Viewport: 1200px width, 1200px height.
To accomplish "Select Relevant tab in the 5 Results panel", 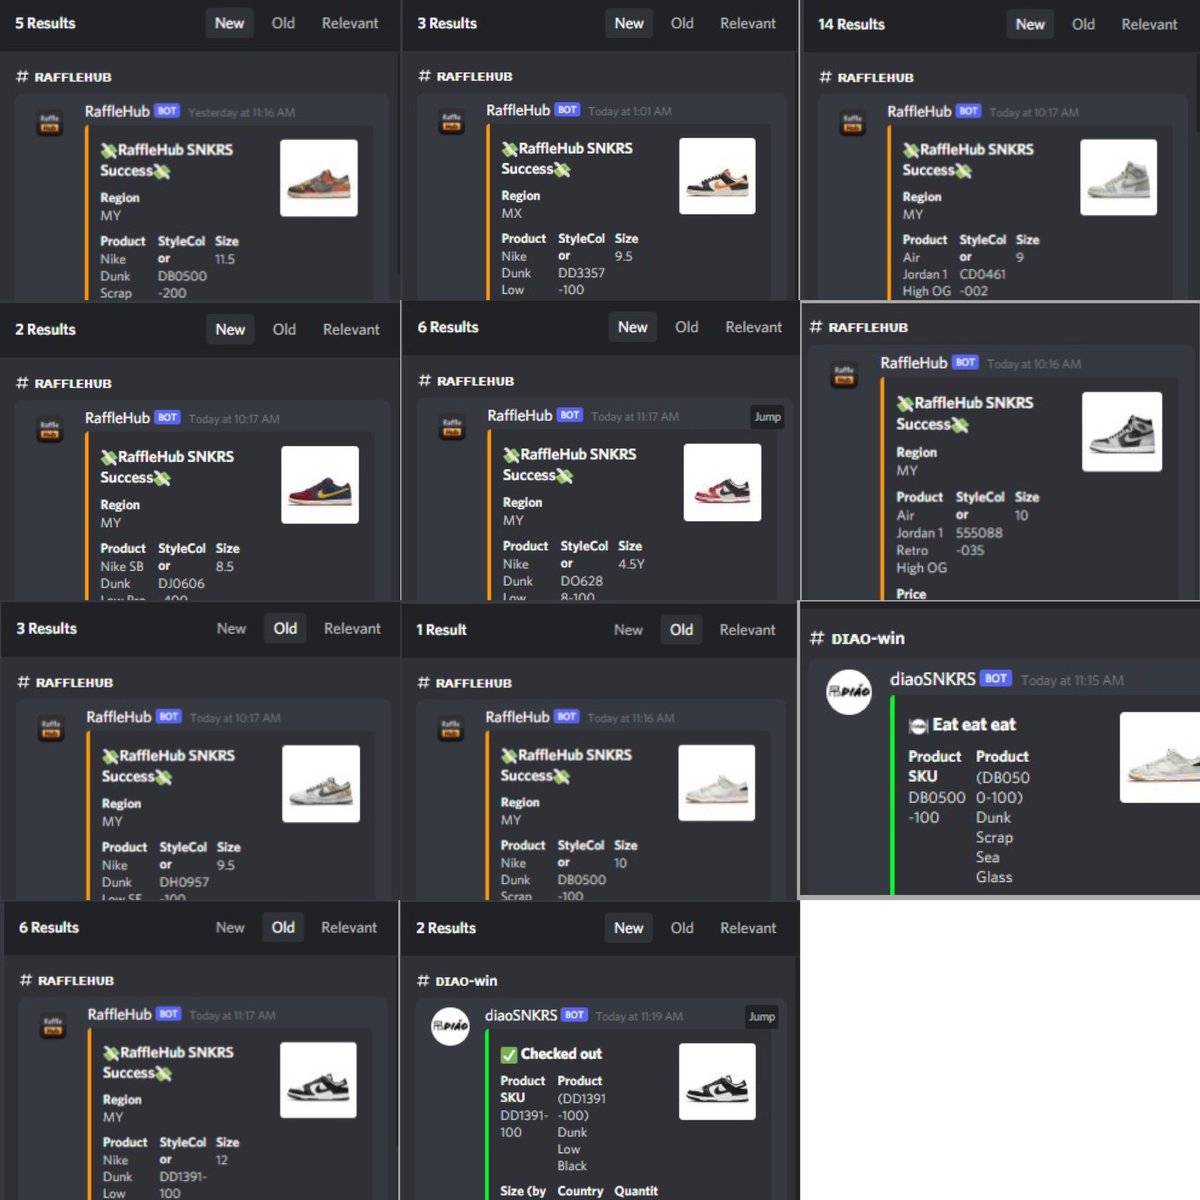I will (x=350, y=23).
